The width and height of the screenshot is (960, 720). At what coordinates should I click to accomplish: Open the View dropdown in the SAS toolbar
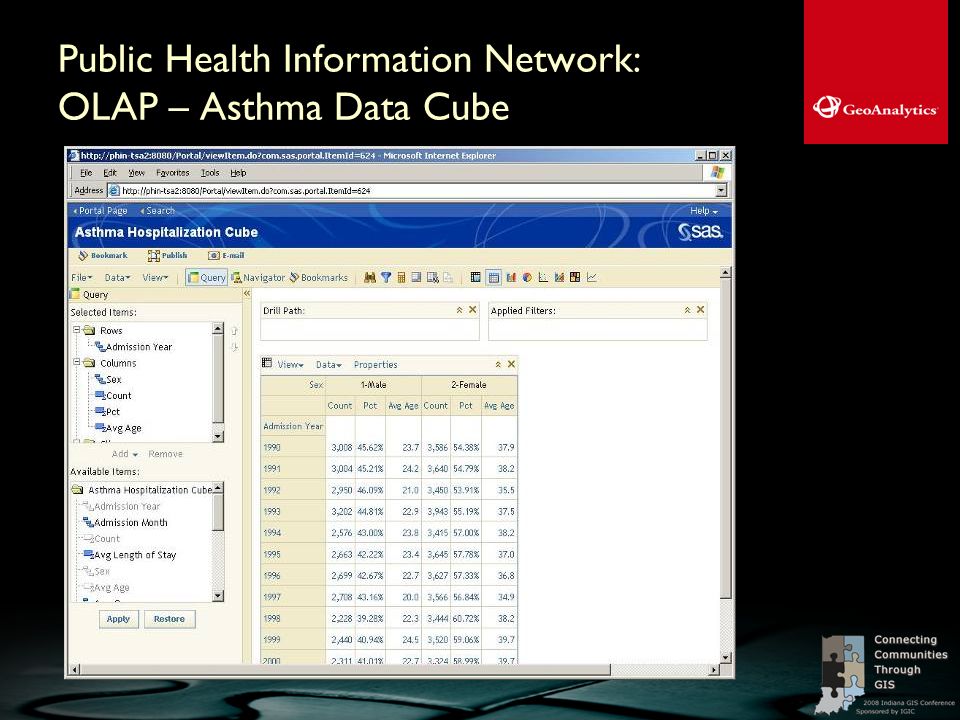[155, 277]
